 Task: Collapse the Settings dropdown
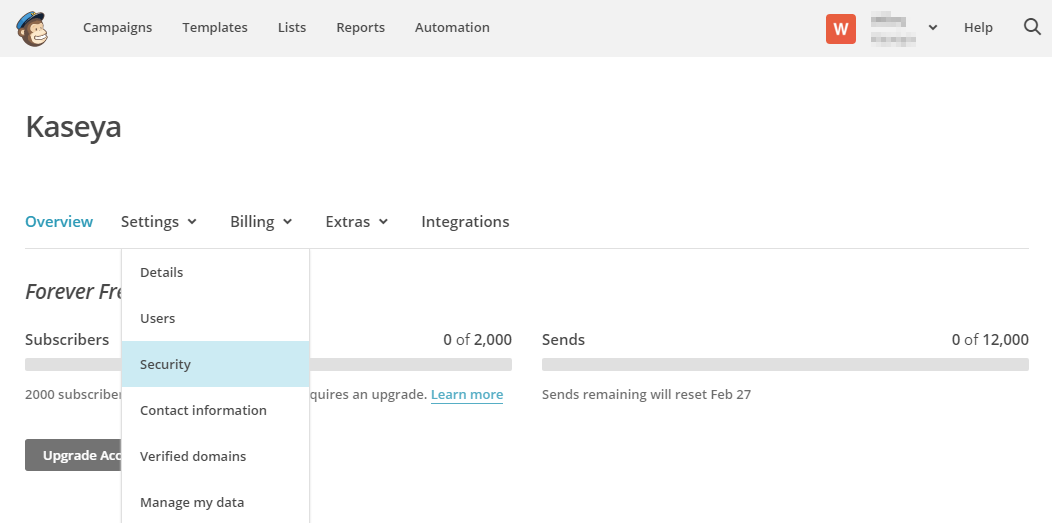click(159, 221)
